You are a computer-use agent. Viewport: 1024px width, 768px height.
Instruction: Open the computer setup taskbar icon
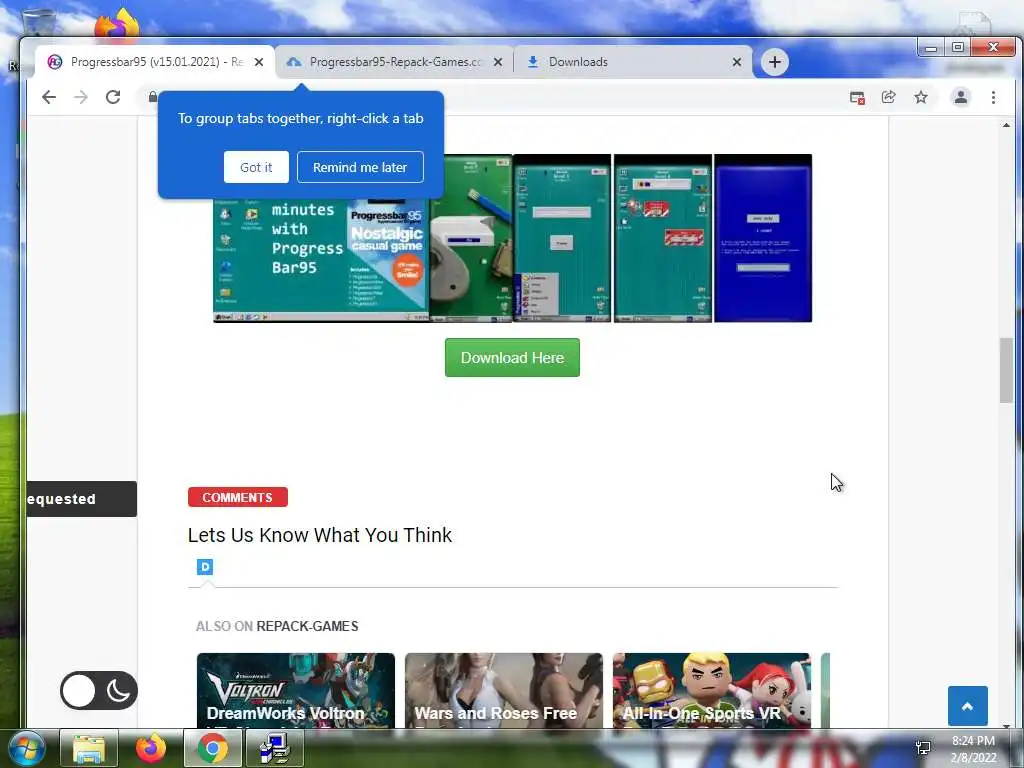274,749
